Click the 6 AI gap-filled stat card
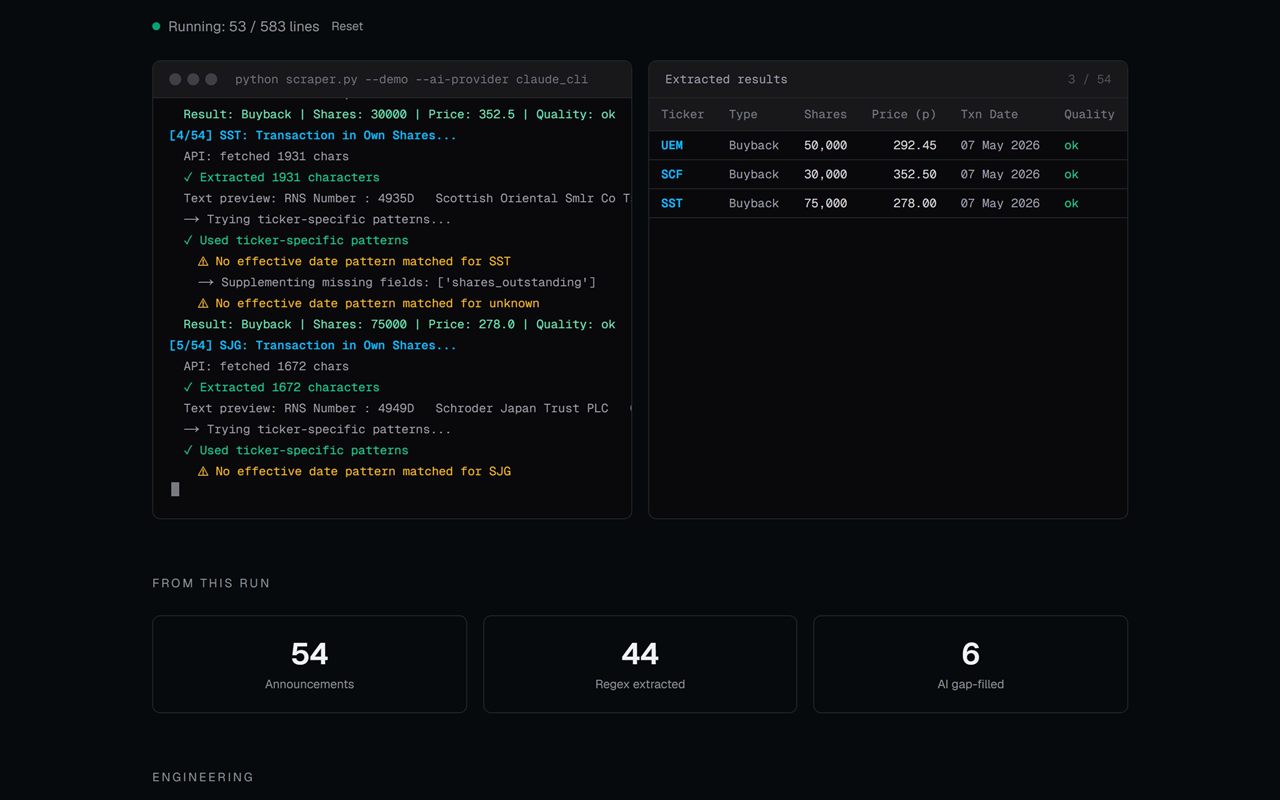 click(x=970, y=664)
